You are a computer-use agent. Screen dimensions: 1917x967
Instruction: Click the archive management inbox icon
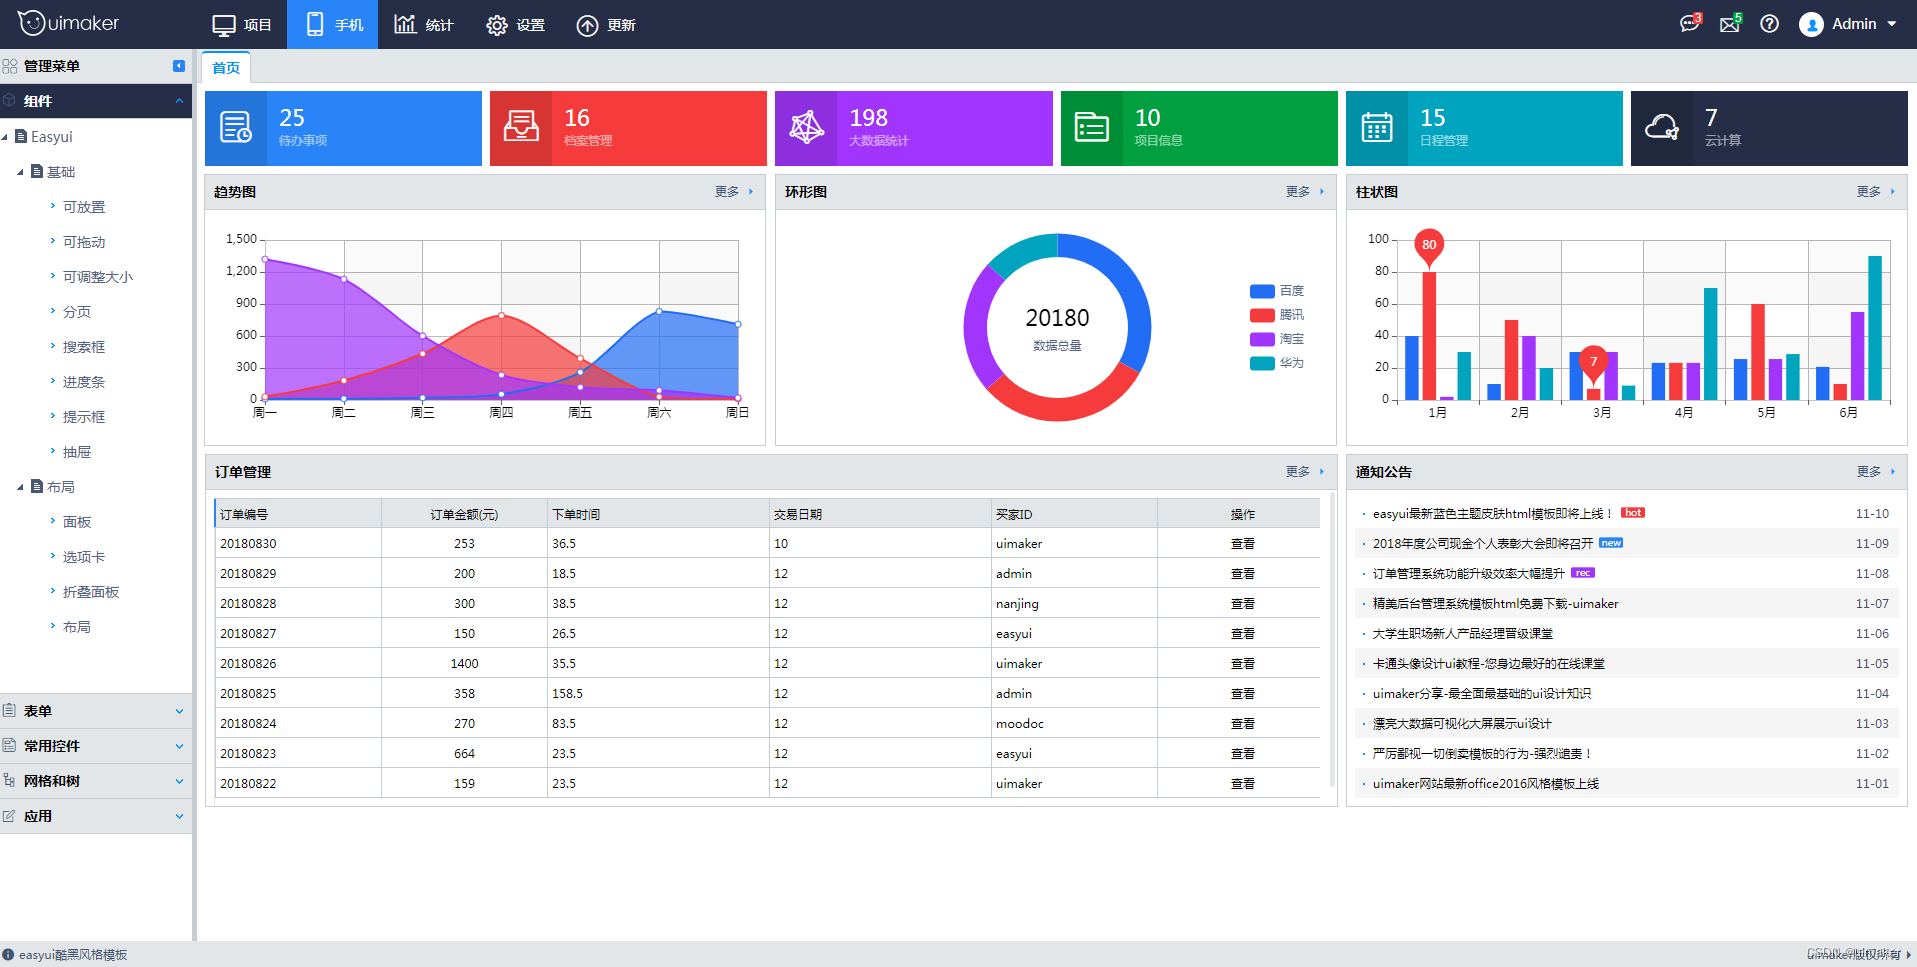(521, 128)
